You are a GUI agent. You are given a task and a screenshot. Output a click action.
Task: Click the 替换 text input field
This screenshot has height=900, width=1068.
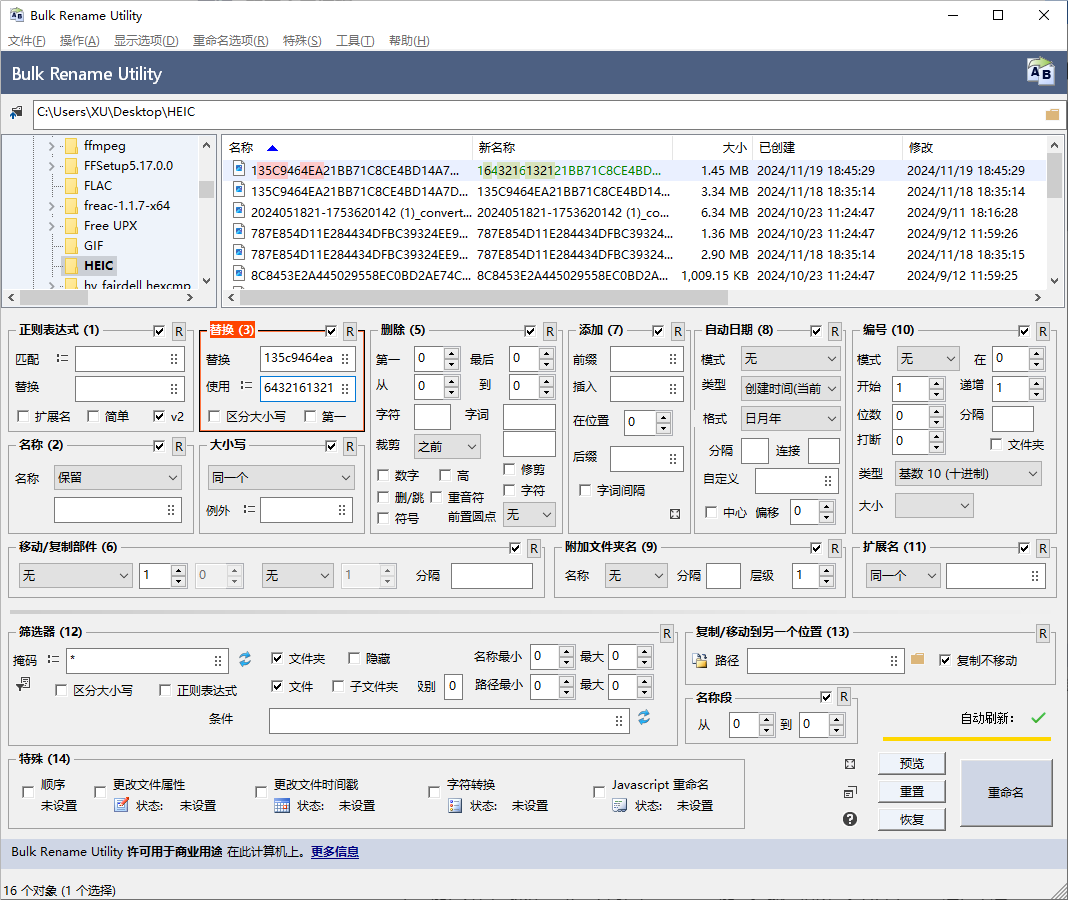(x=298, y=359)
